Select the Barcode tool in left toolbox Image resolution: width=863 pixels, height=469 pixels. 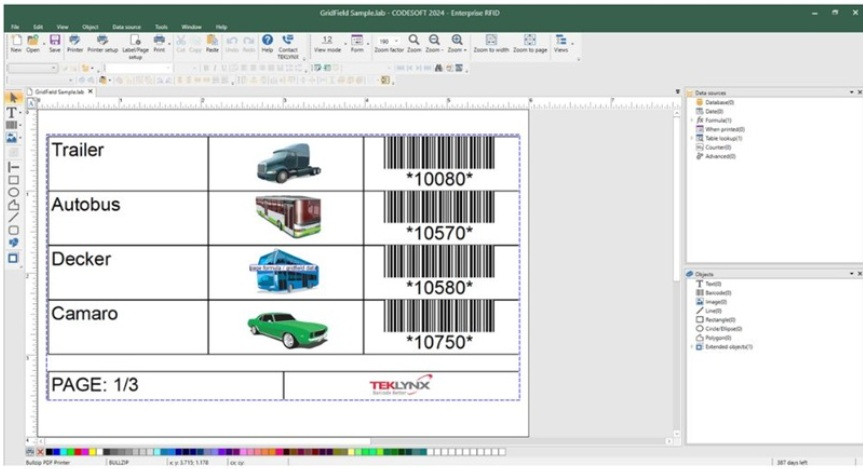coord(12,125)
